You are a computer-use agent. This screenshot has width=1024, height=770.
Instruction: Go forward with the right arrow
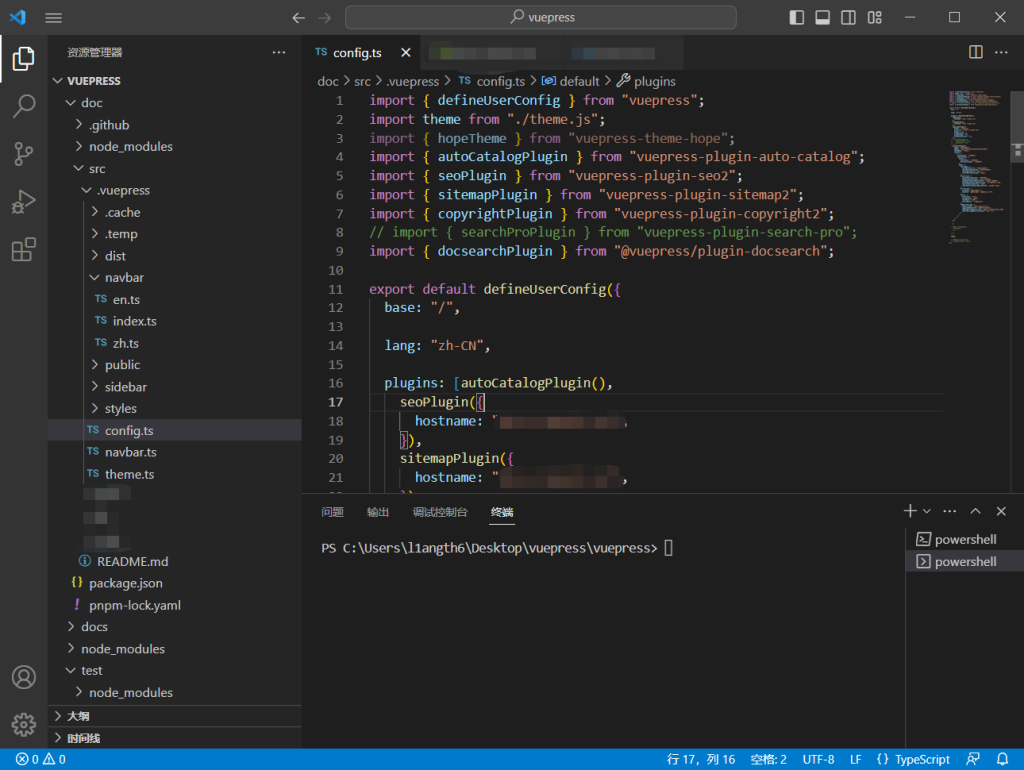pyautogui.click(x=325, y=18)
